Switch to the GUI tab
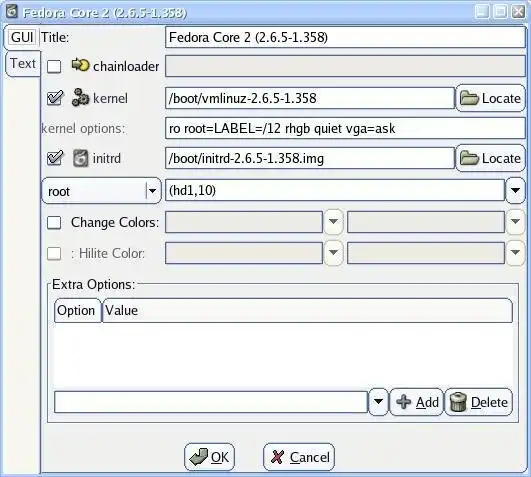Screen dimensions: 531x477 coord(22,37)
